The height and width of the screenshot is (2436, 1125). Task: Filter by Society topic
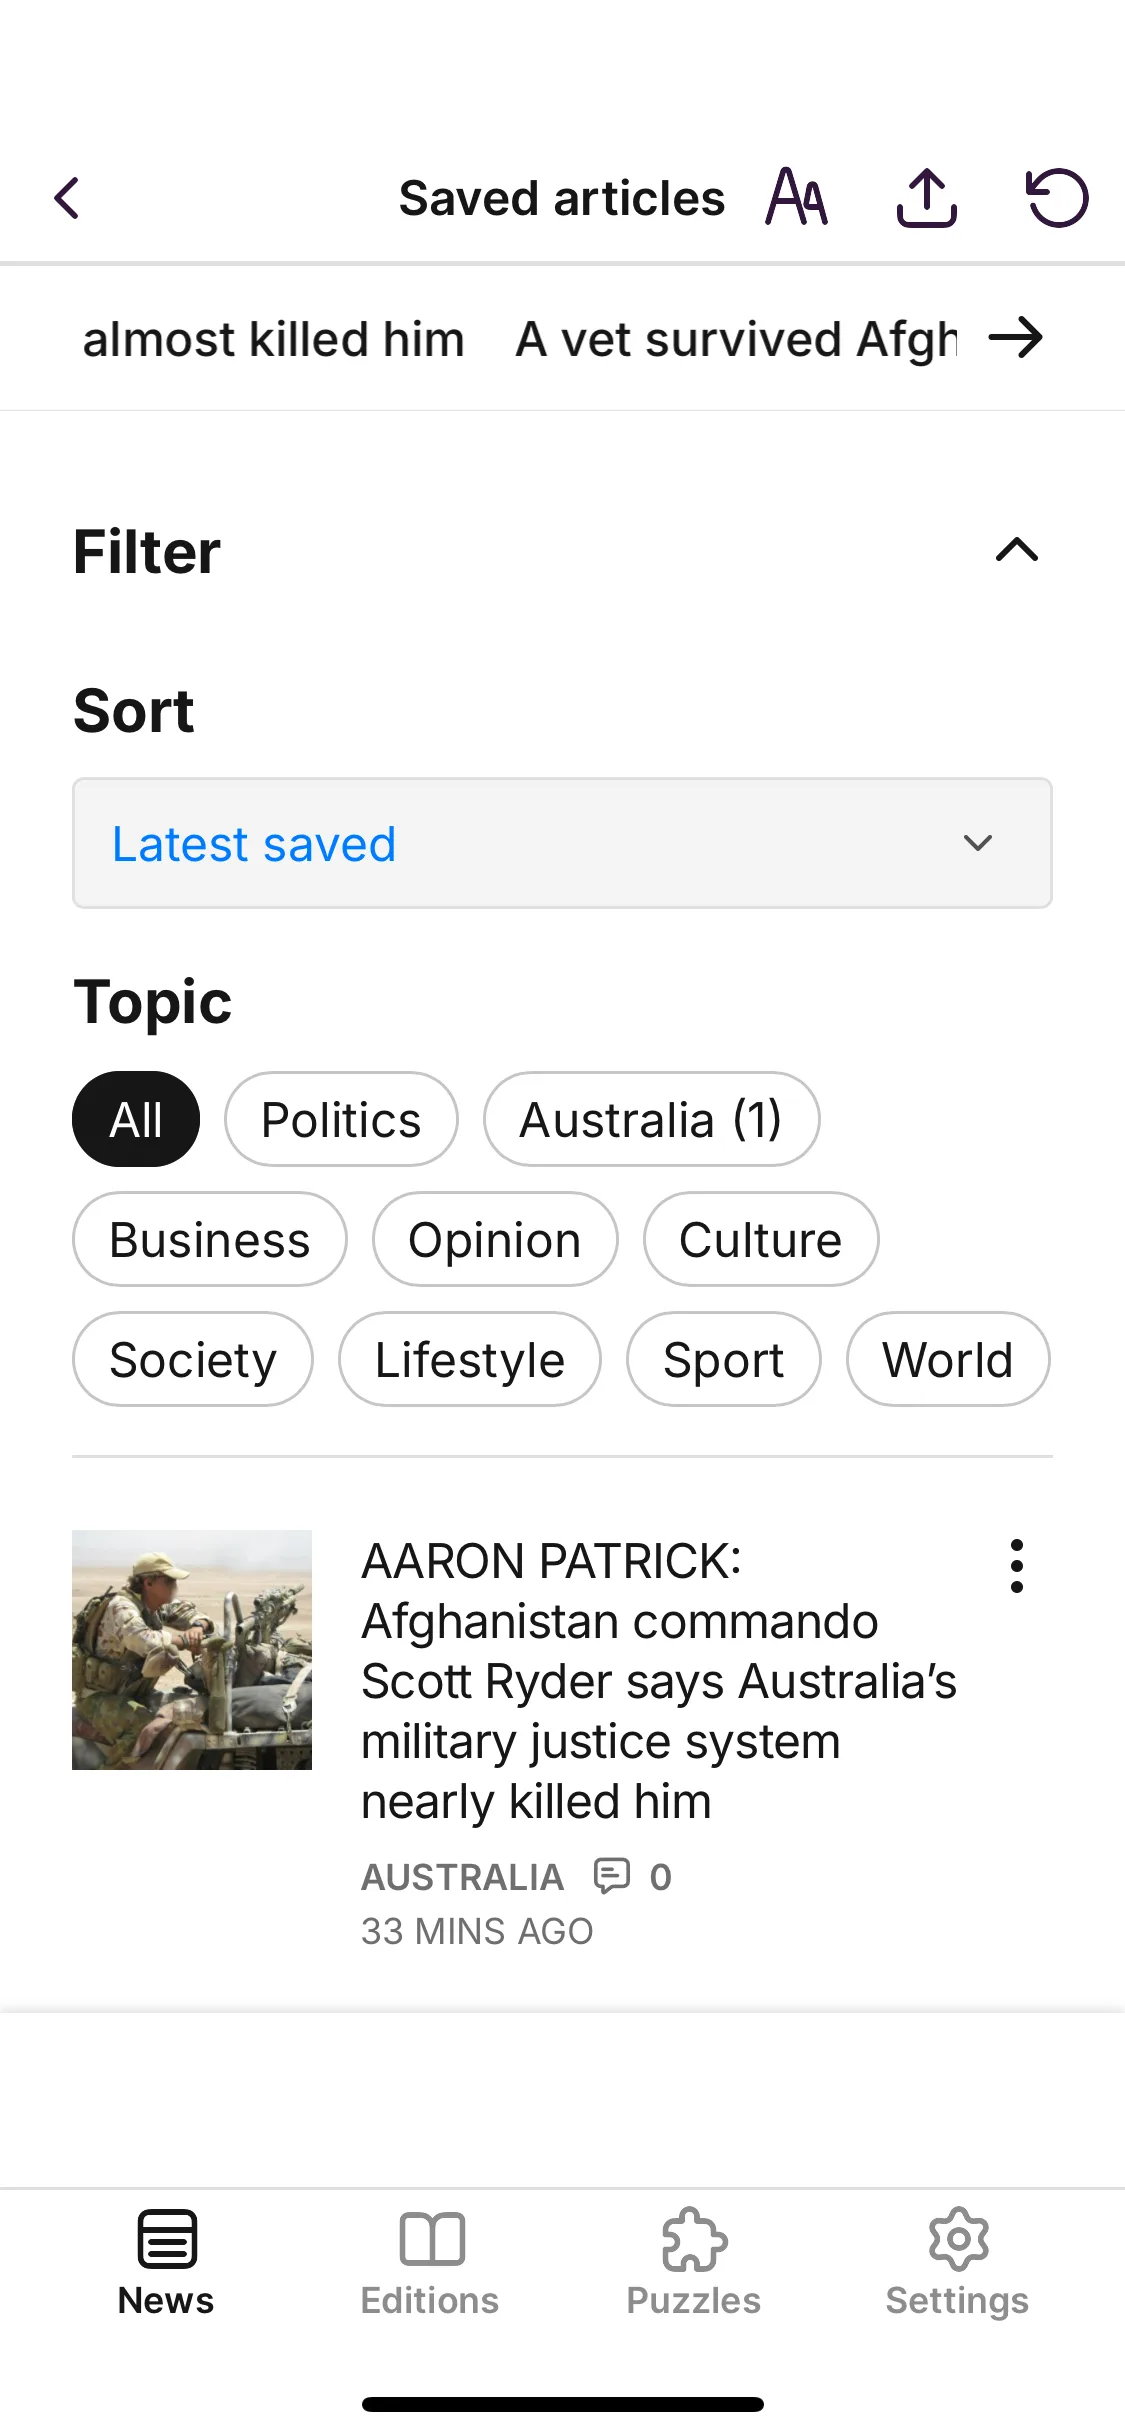[x=193, y=1359]
